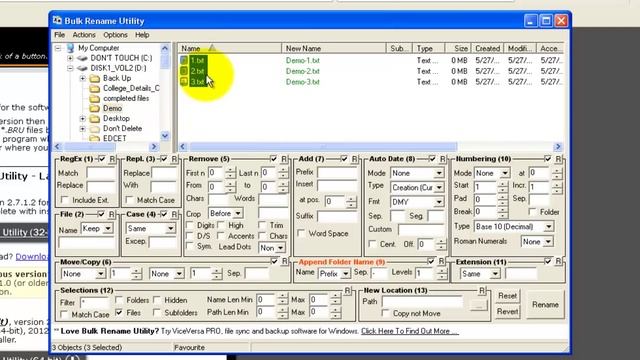Reset Move/Copy (6) section with R button
This screenshot has height=360, width=640.
(284, 261)
